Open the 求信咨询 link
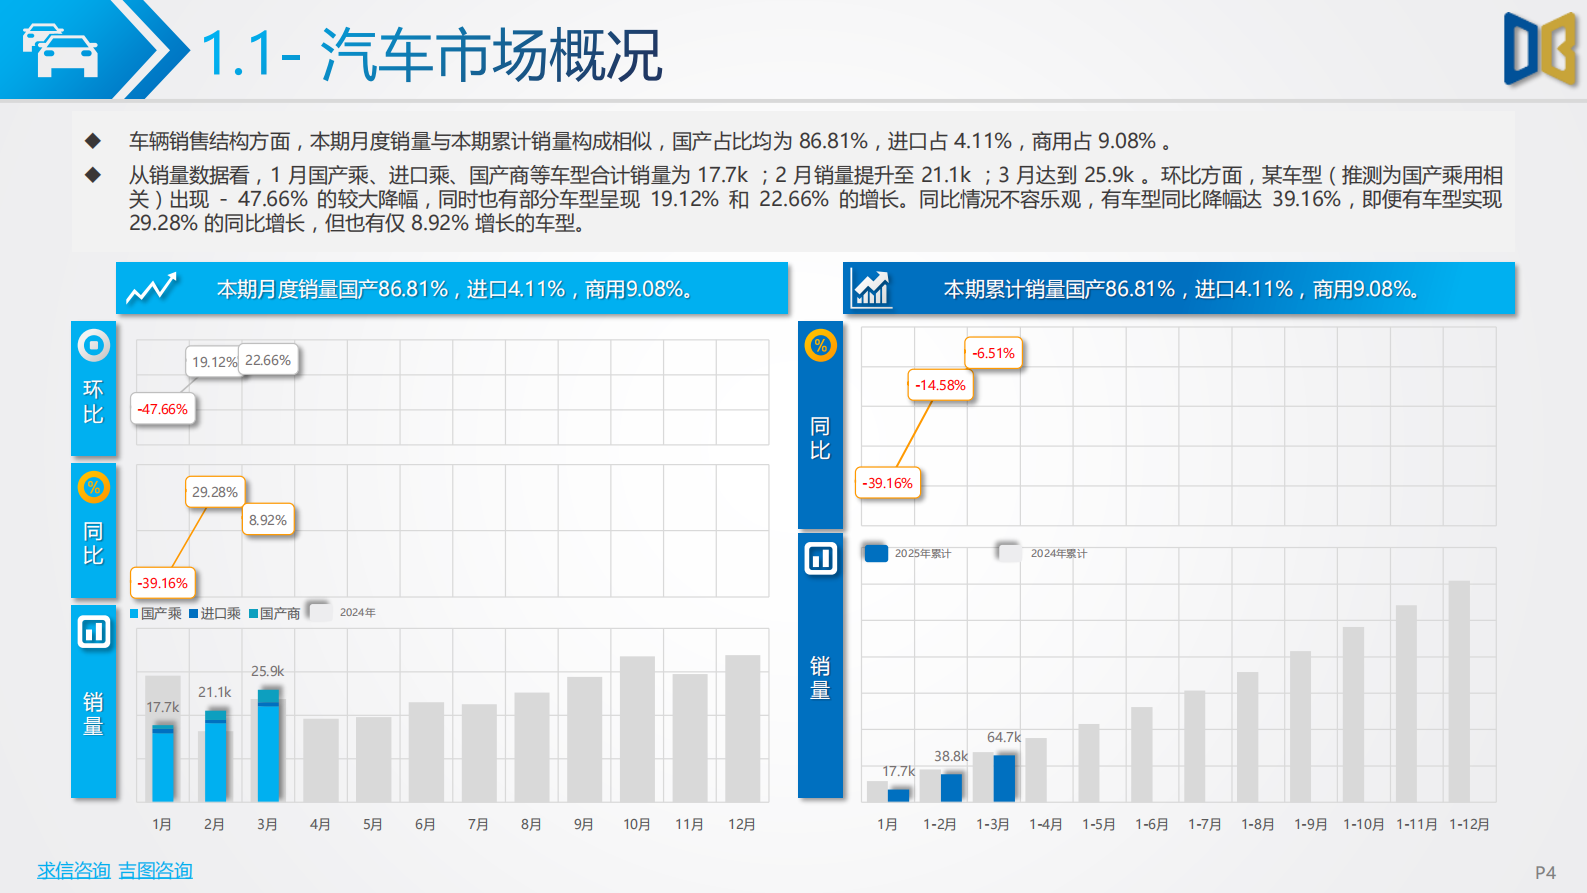Screen dimensions: 1587x893 [74, 870]
